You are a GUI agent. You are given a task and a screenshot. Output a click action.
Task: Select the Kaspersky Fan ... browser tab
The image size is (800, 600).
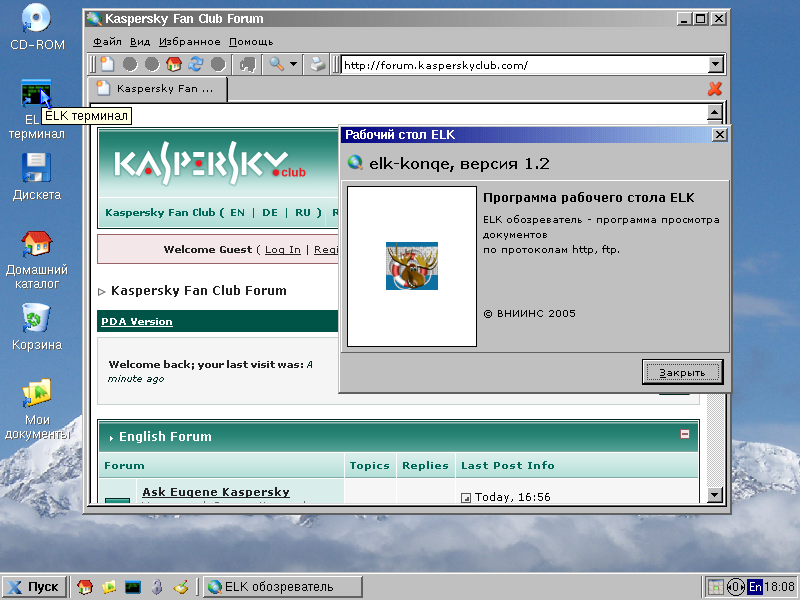pyautogui.click(x=158, y=89)
